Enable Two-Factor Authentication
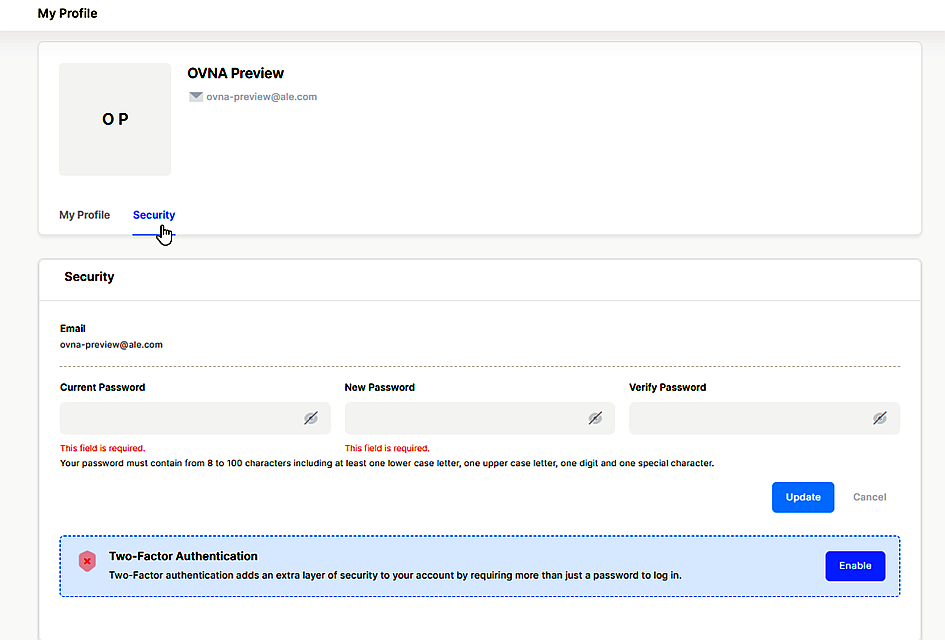Screen dimensions: 945x640 855,566
